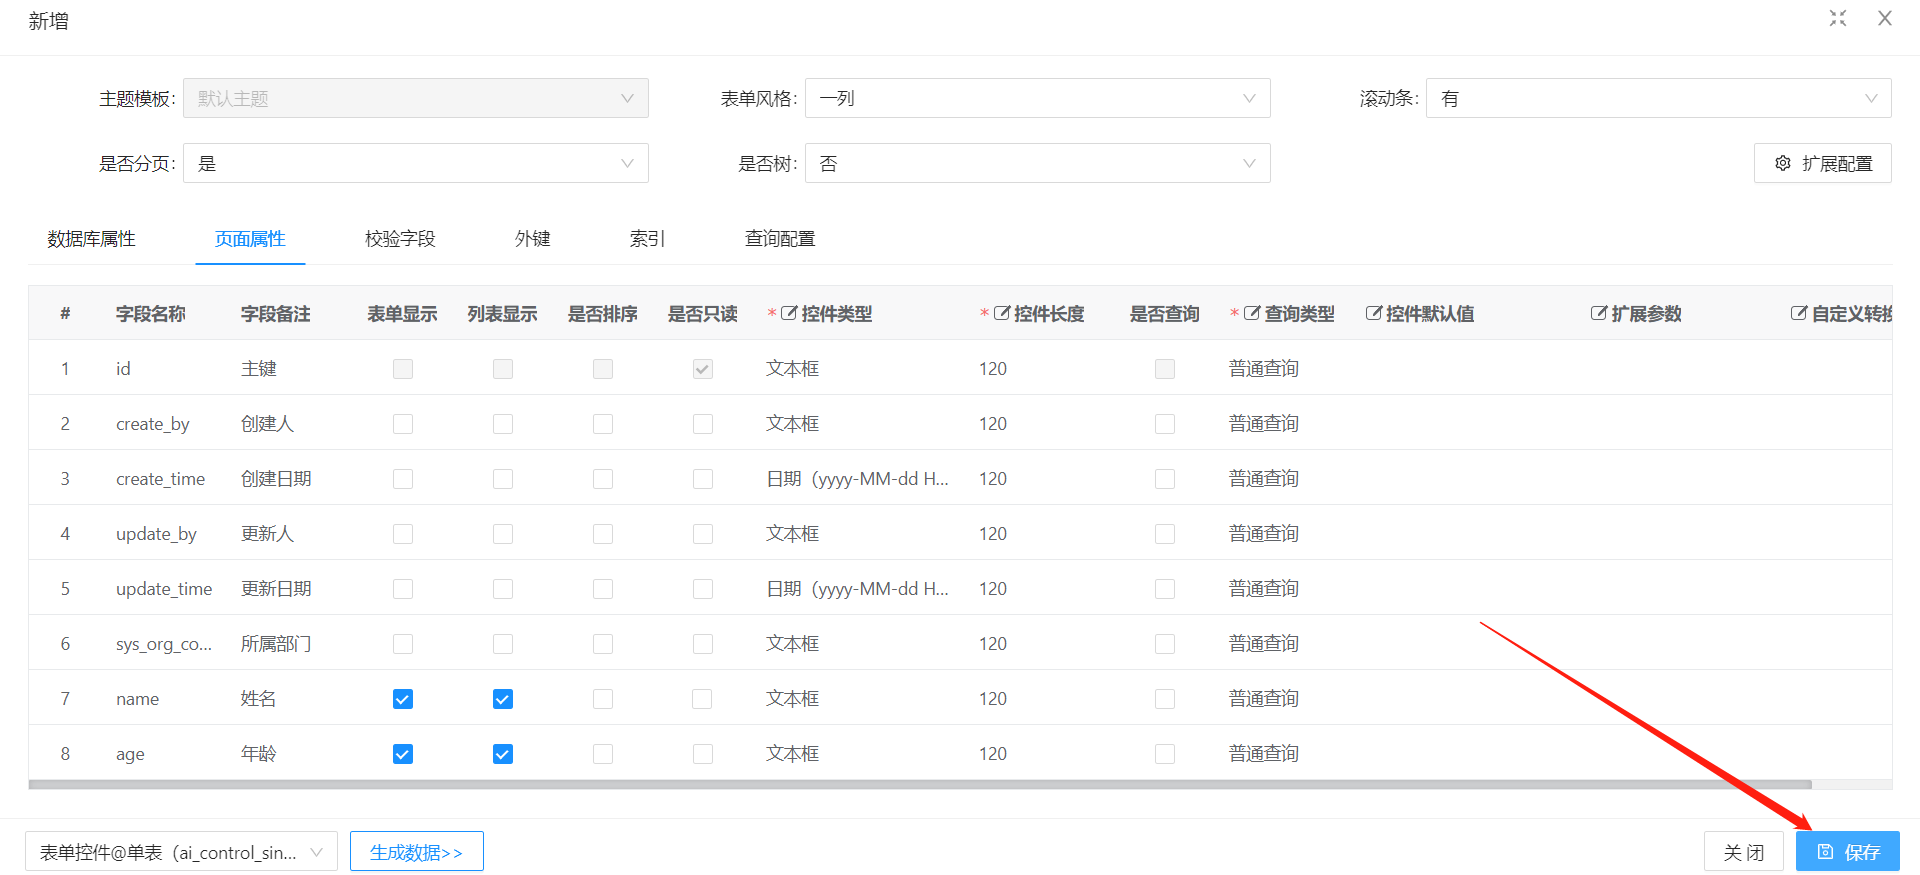Open 扩展配置 gear settings button
The height and width of the screenshot is (875, 1920).
pyautogui.click(x=1822, y=163)
